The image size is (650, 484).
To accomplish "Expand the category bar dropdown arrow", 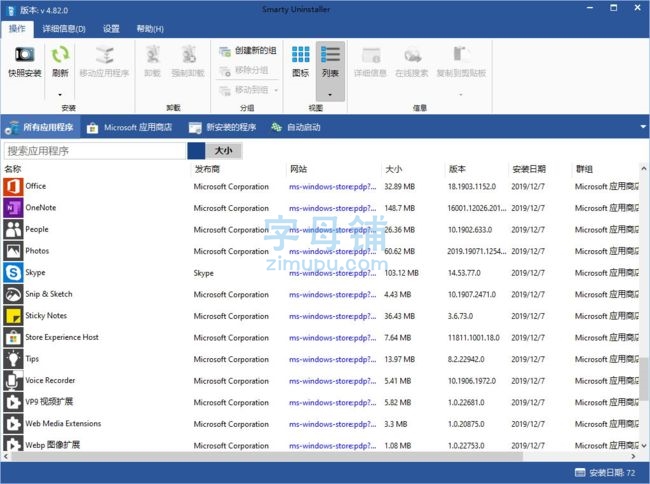I will pyautogui.click(x=643, y=127).
